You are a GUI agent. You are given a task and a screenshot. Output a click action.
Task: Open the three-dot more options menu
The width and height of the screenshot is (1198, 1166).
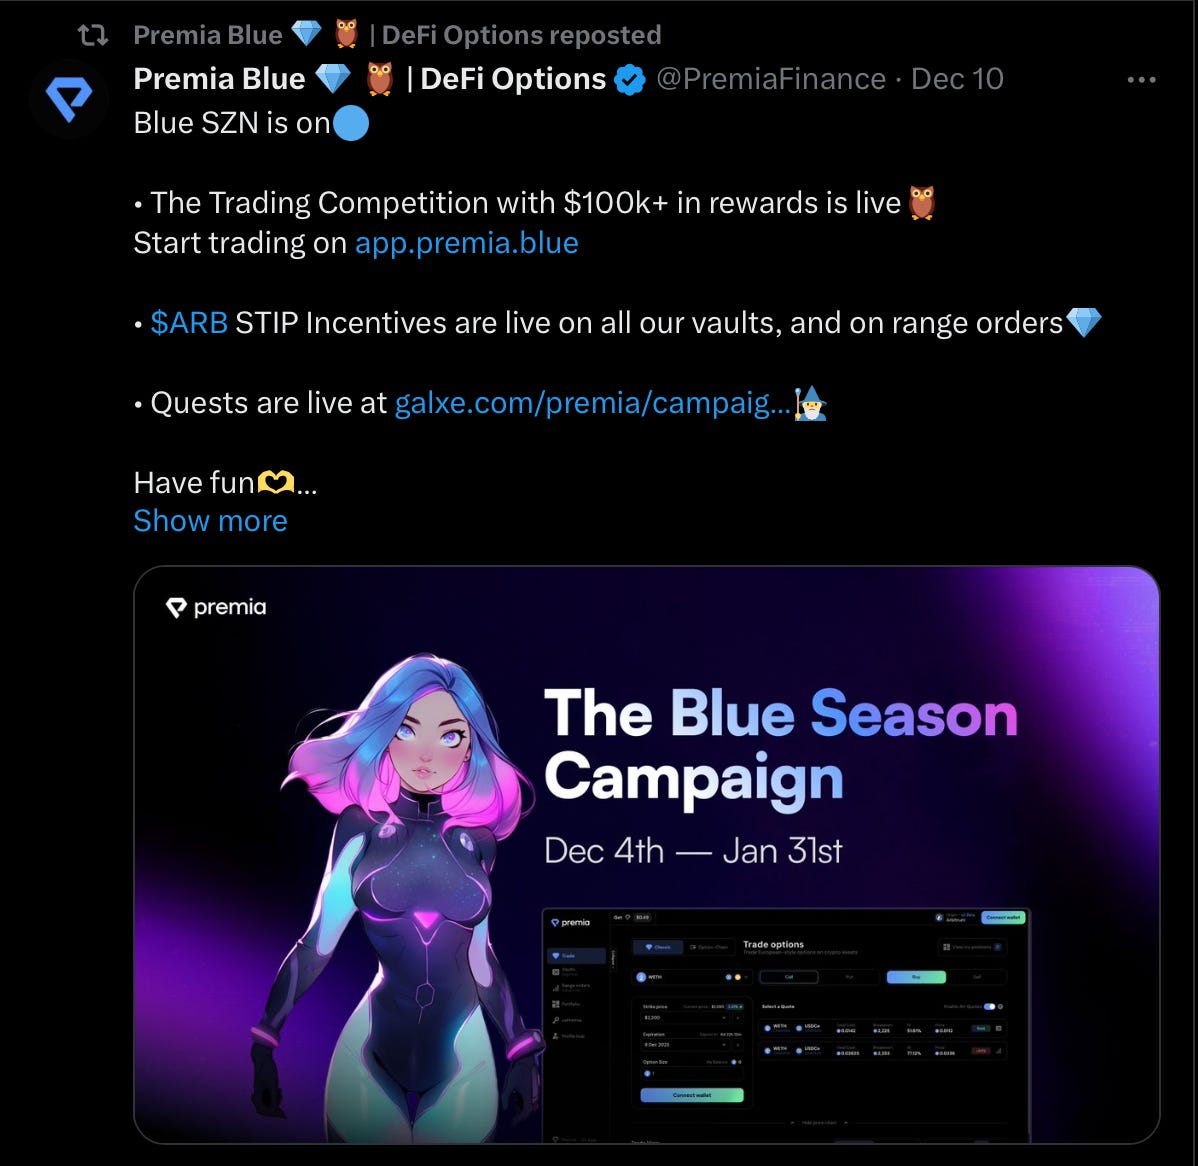tap(1141, 79)
